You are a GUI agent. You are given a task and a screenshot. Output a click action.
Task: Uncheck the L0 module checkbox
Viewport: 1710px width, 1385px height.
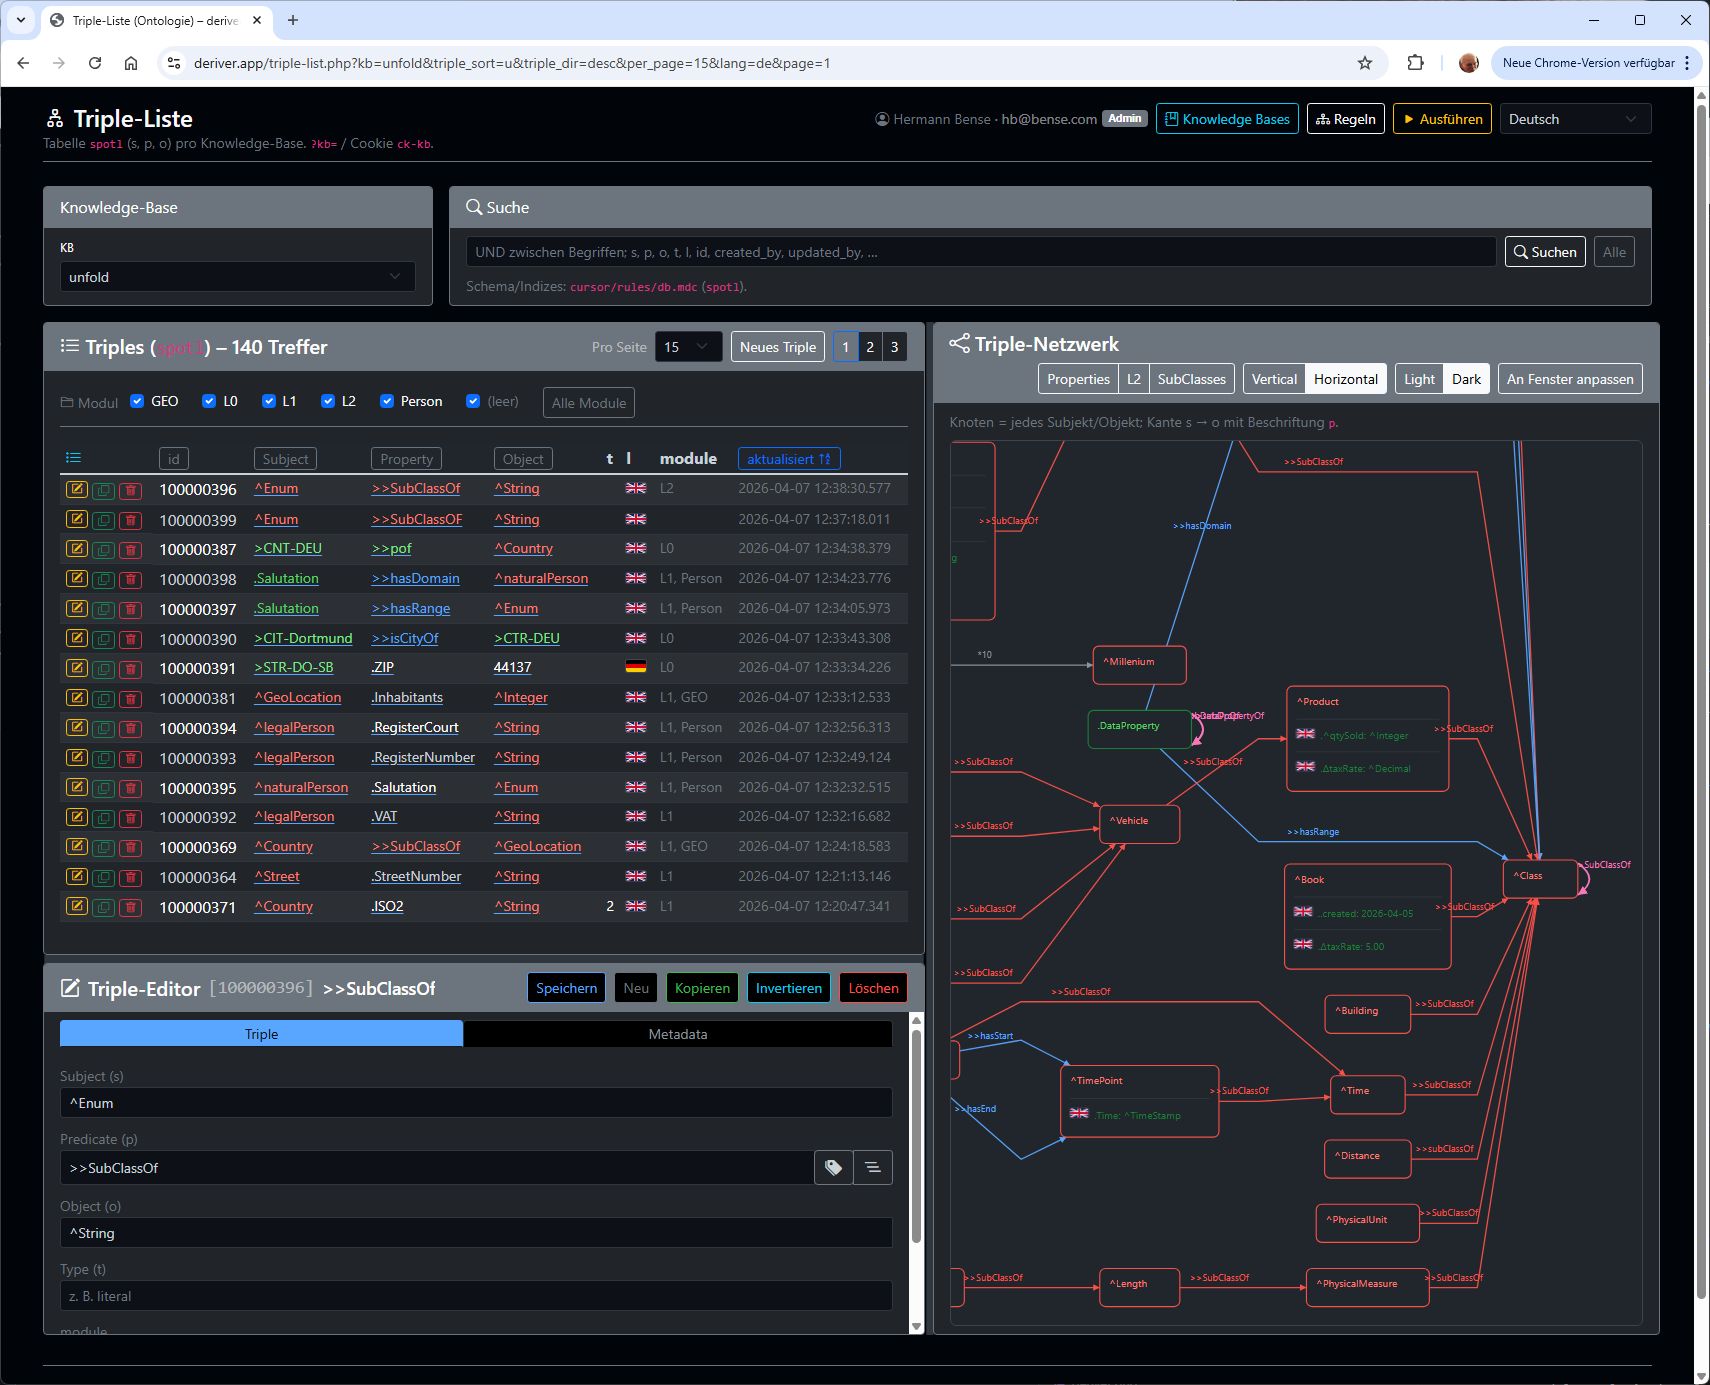(x=209, y=401)
